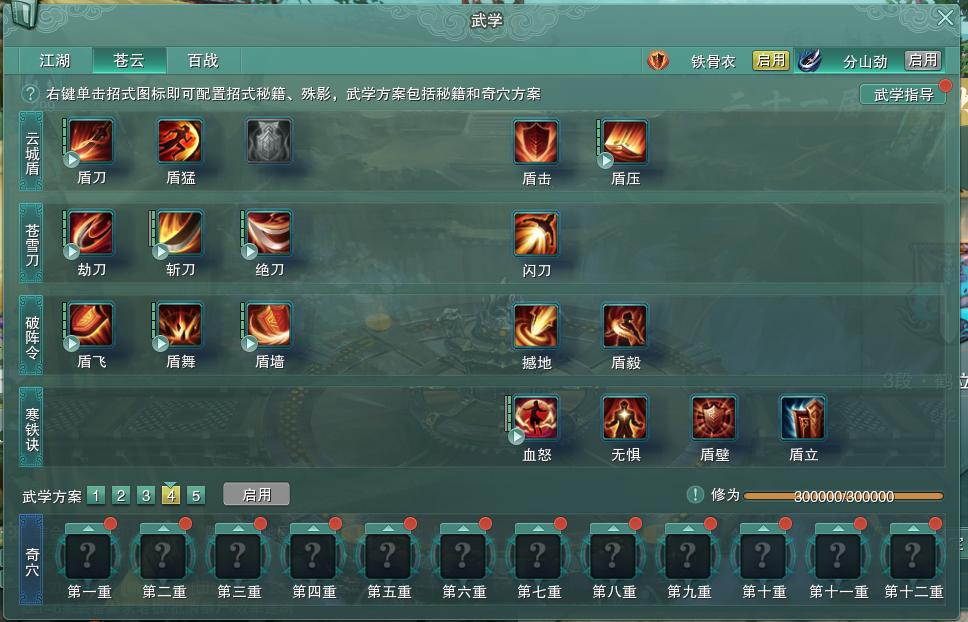The image size is (968, 622).
Task: Select the 盾刀 skill icon
Action: (91, 141)
